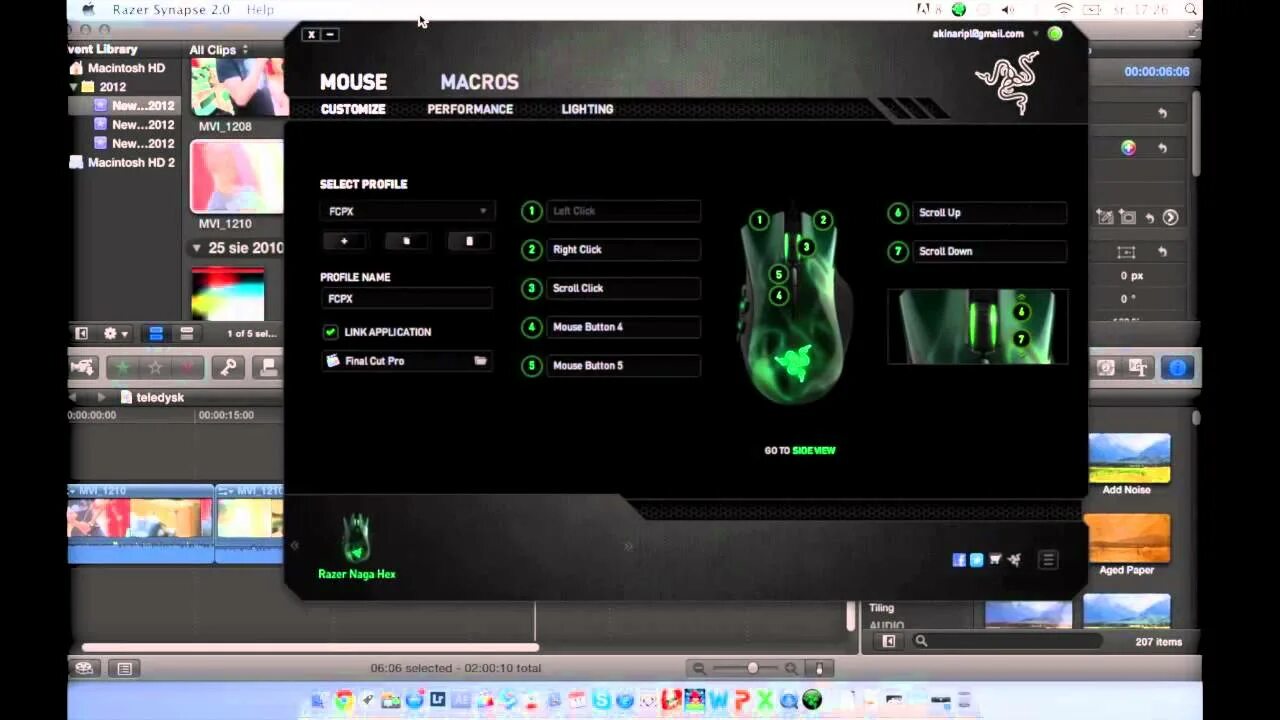The height and width of the screenshot is (720, 1280).
Task: Click the keyword key icon in Final Cut
Action: [x=228, y=368]
